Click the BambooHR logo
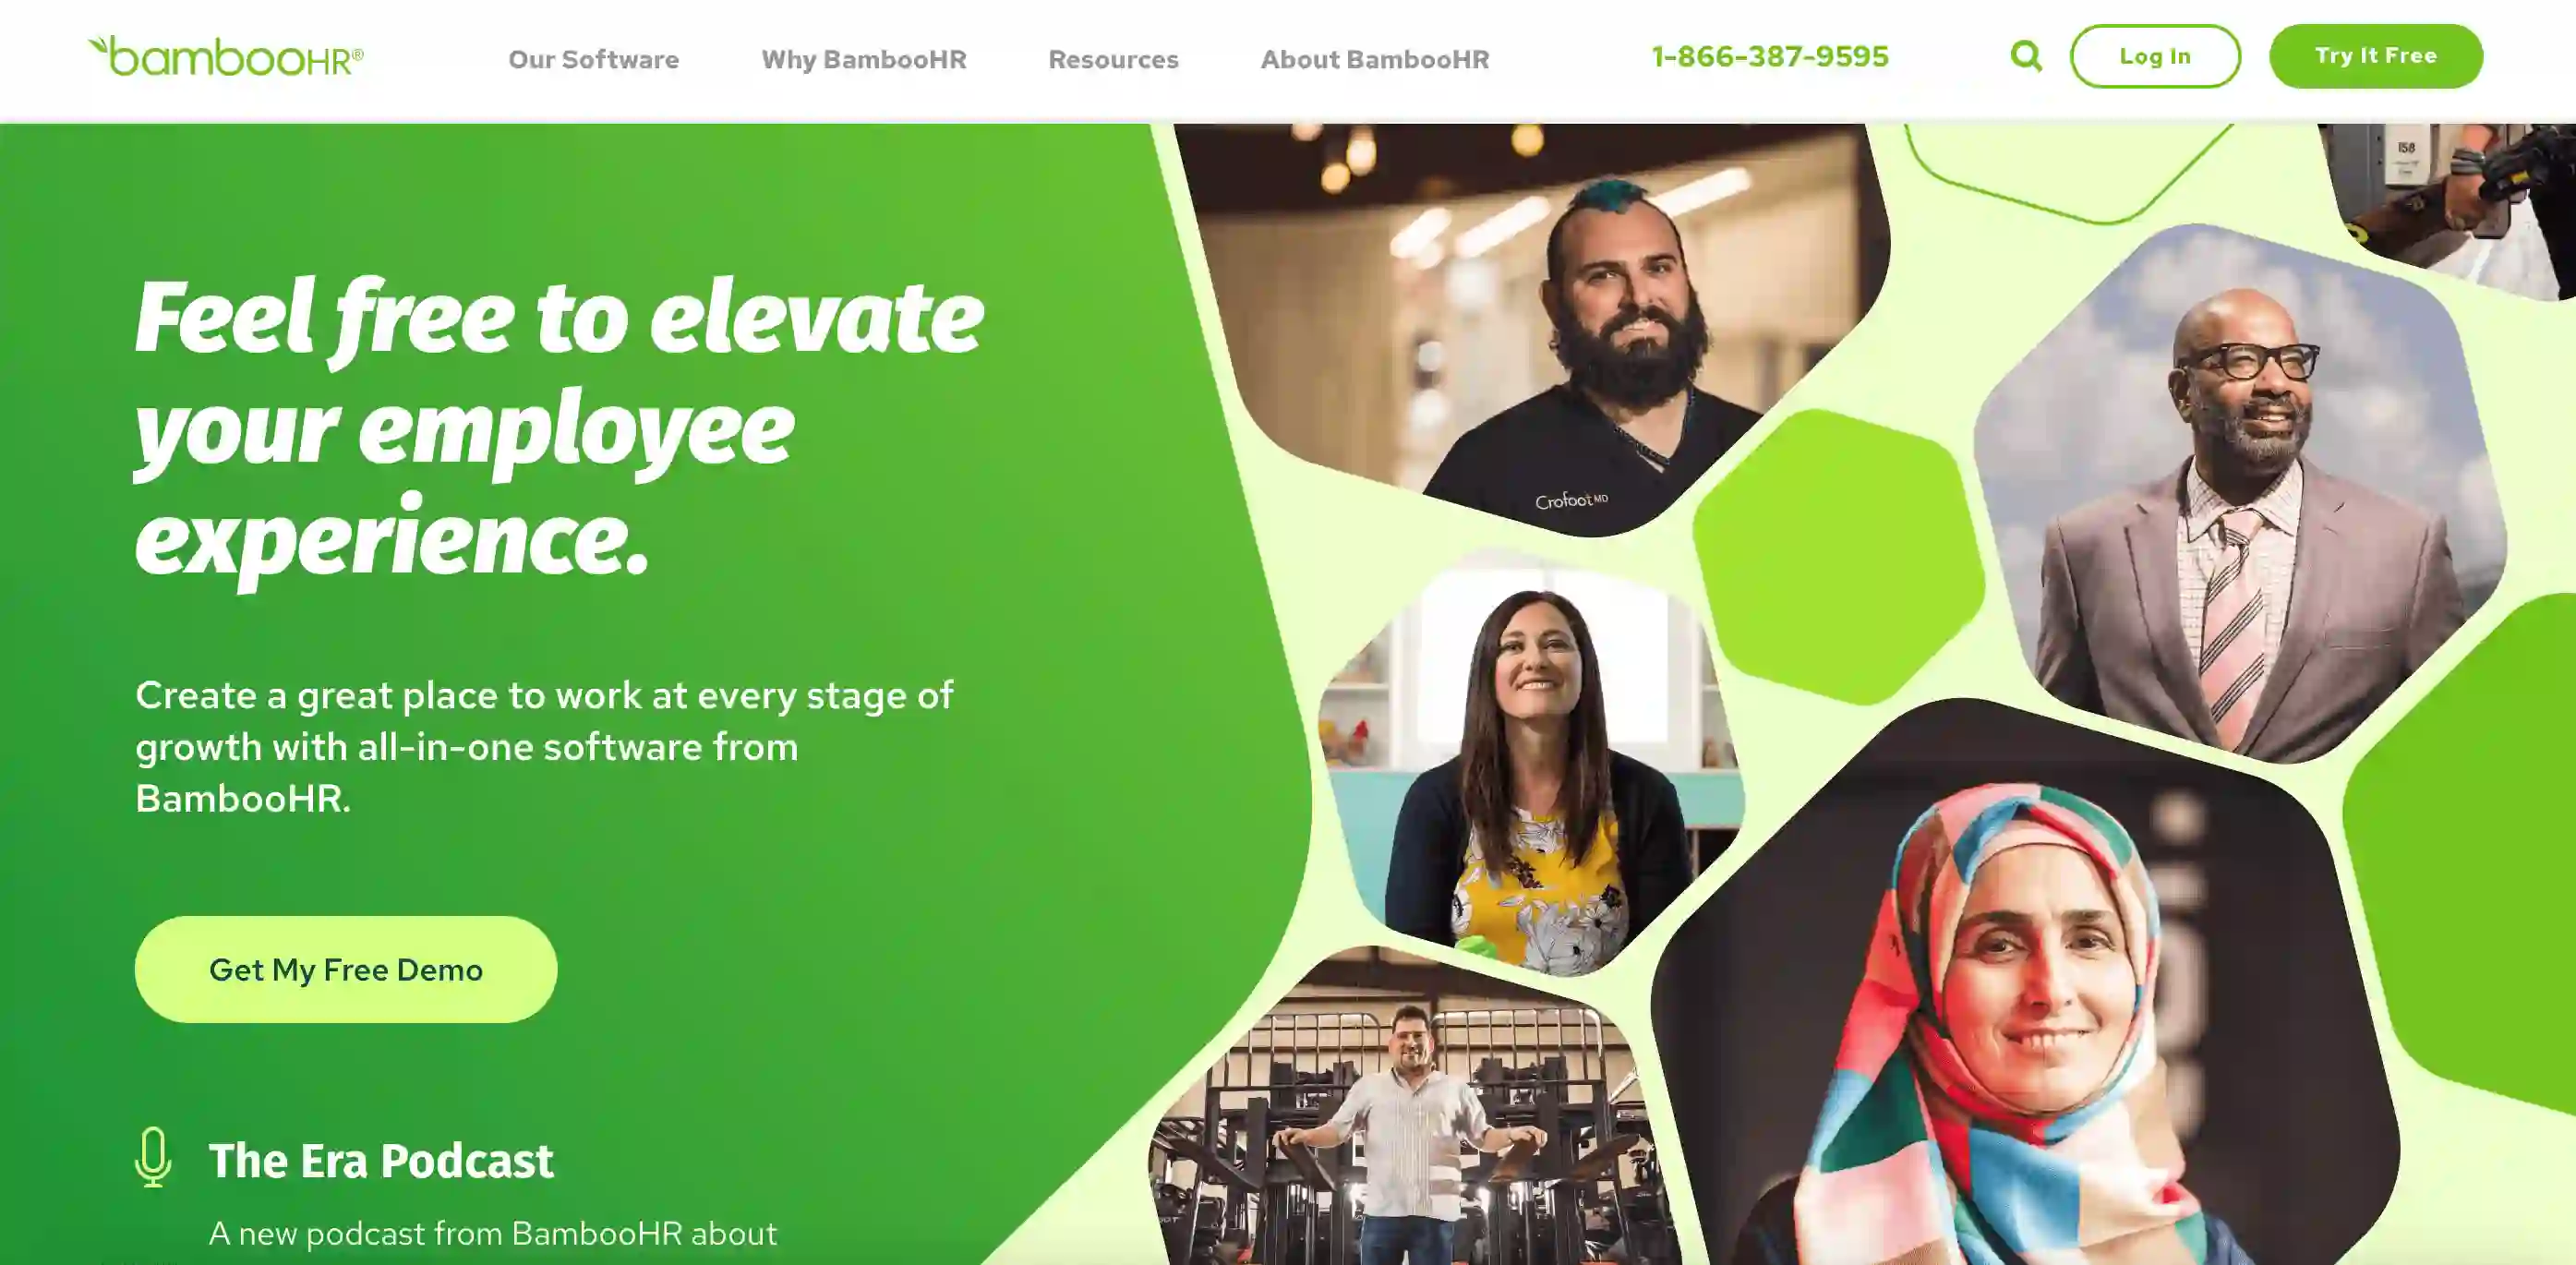 click(226, 56)
